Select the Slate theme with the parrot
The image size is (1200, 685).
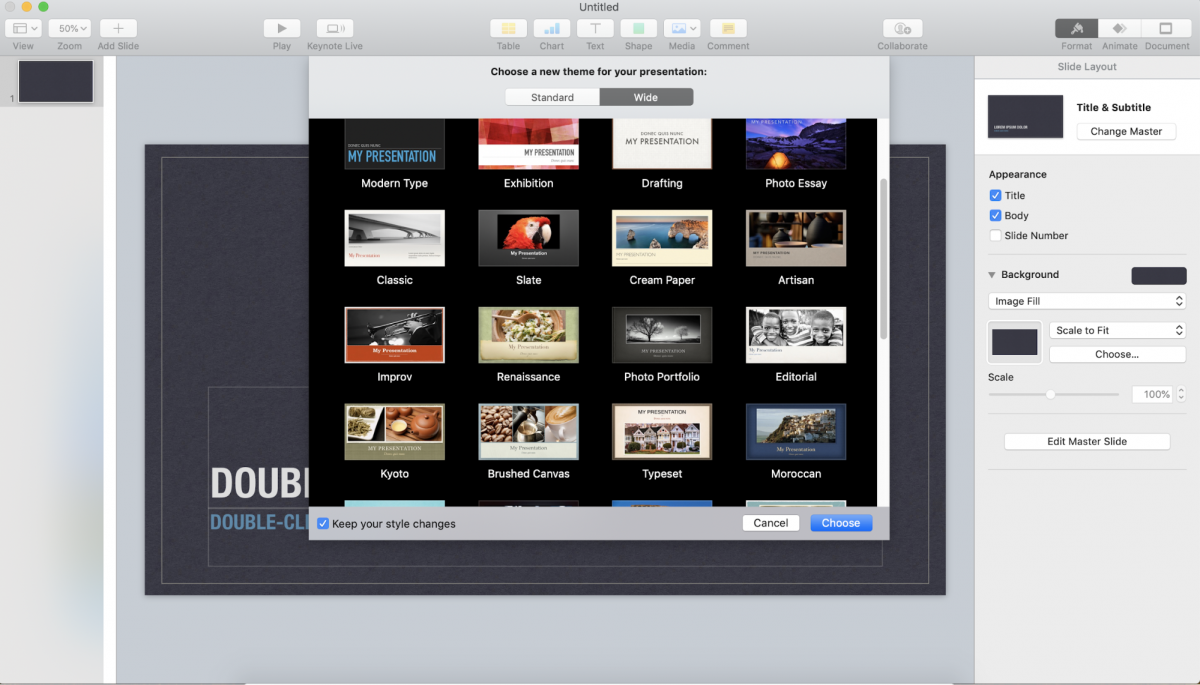click(528, 238)
